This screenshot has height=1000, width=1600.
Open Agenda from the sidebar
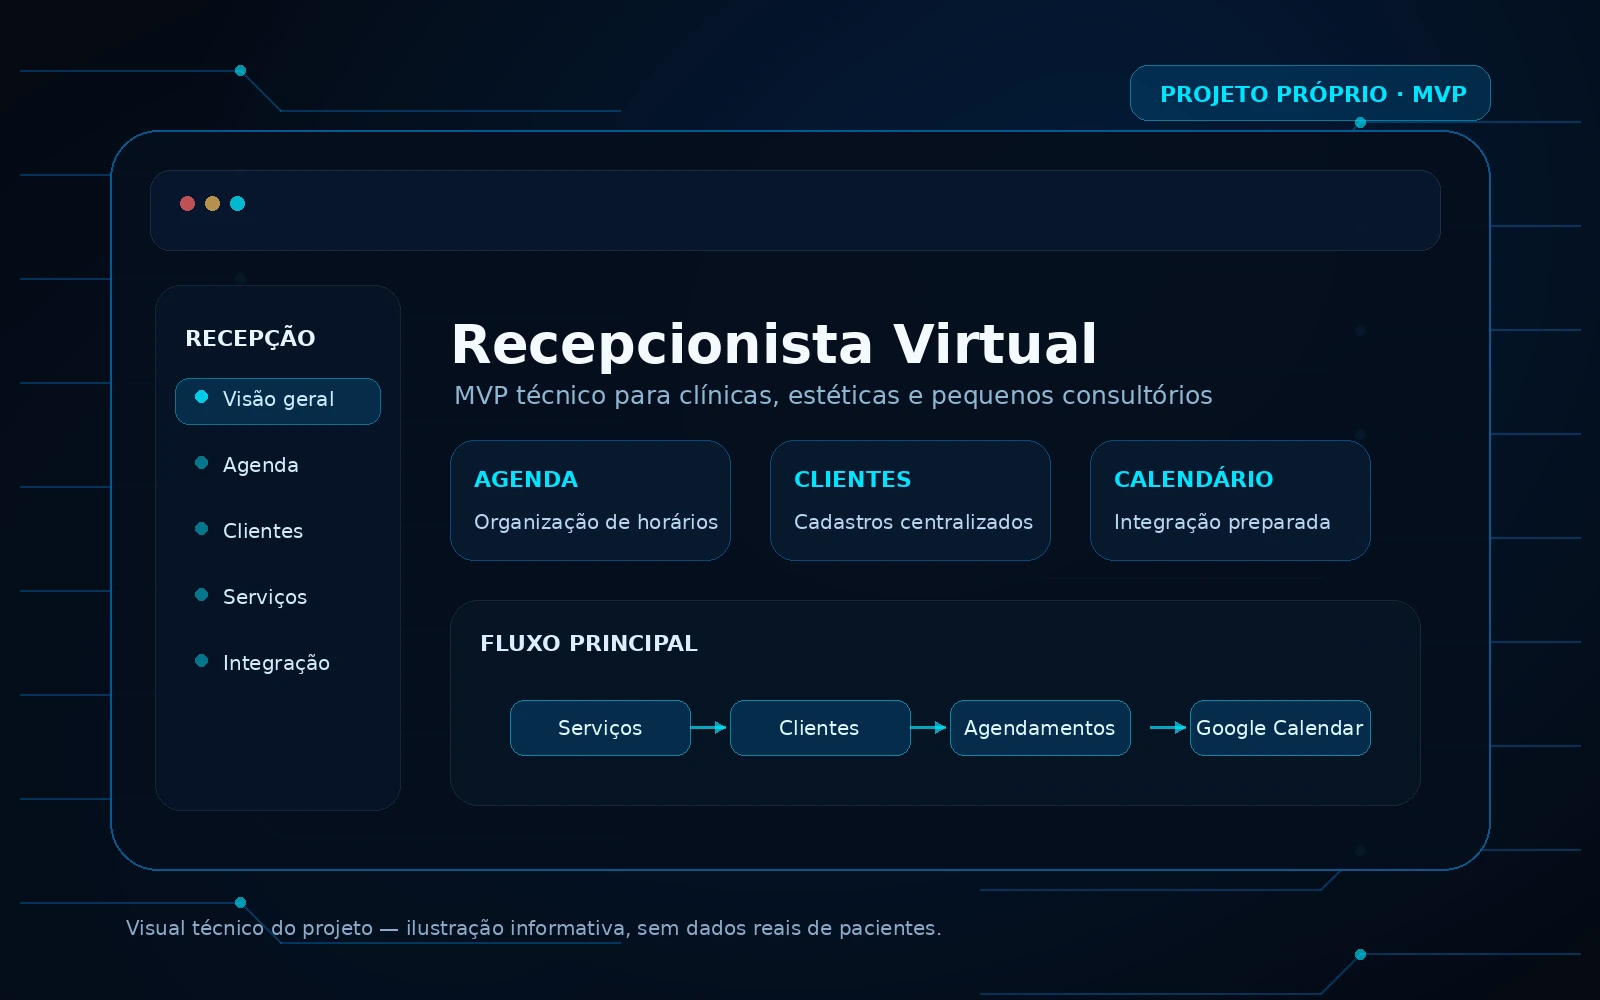(260, 465)
